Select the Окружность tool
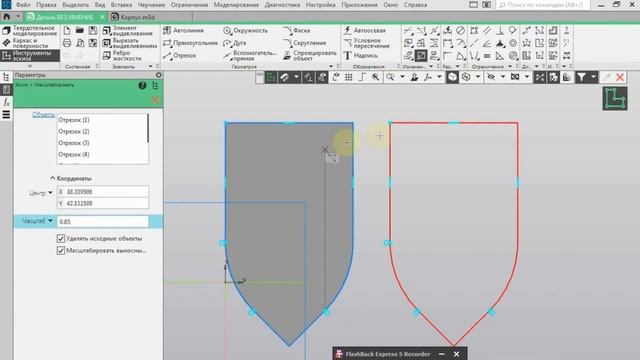 tap(245, 31)
